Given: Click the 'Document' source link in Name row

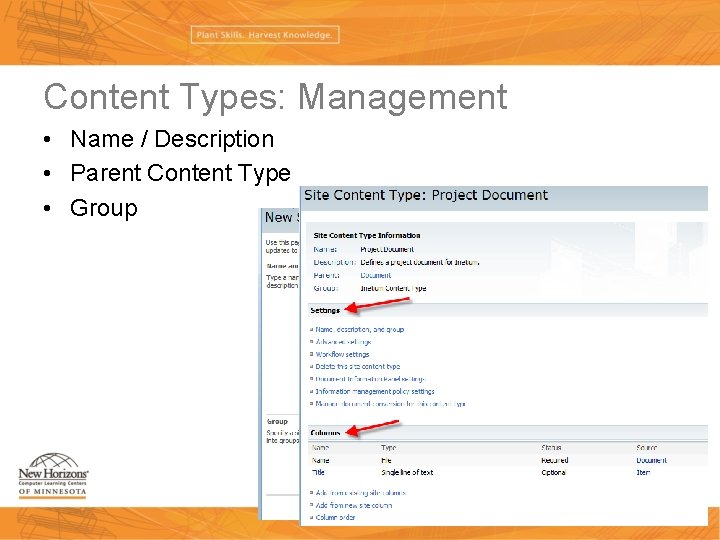Looking at the screenshot, I should tap(652, 461).
